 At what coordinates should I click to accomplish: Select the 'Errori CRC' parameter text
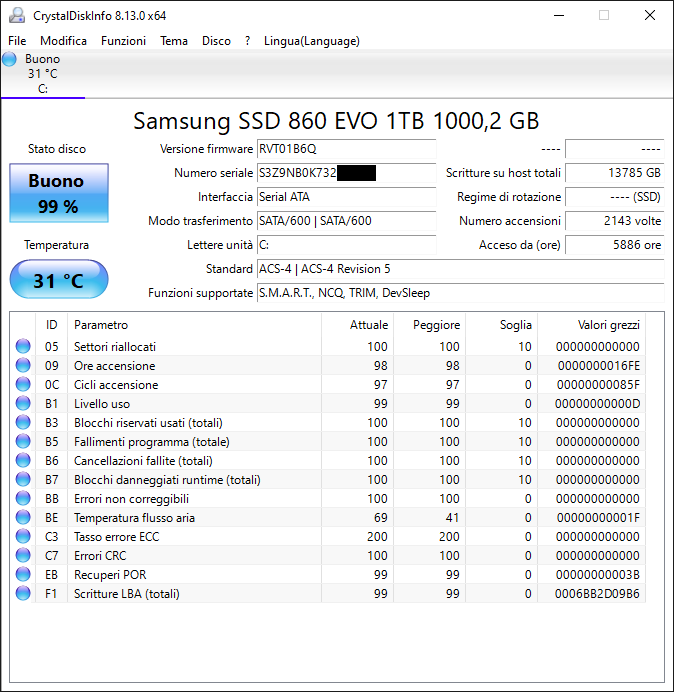point(100,555)
